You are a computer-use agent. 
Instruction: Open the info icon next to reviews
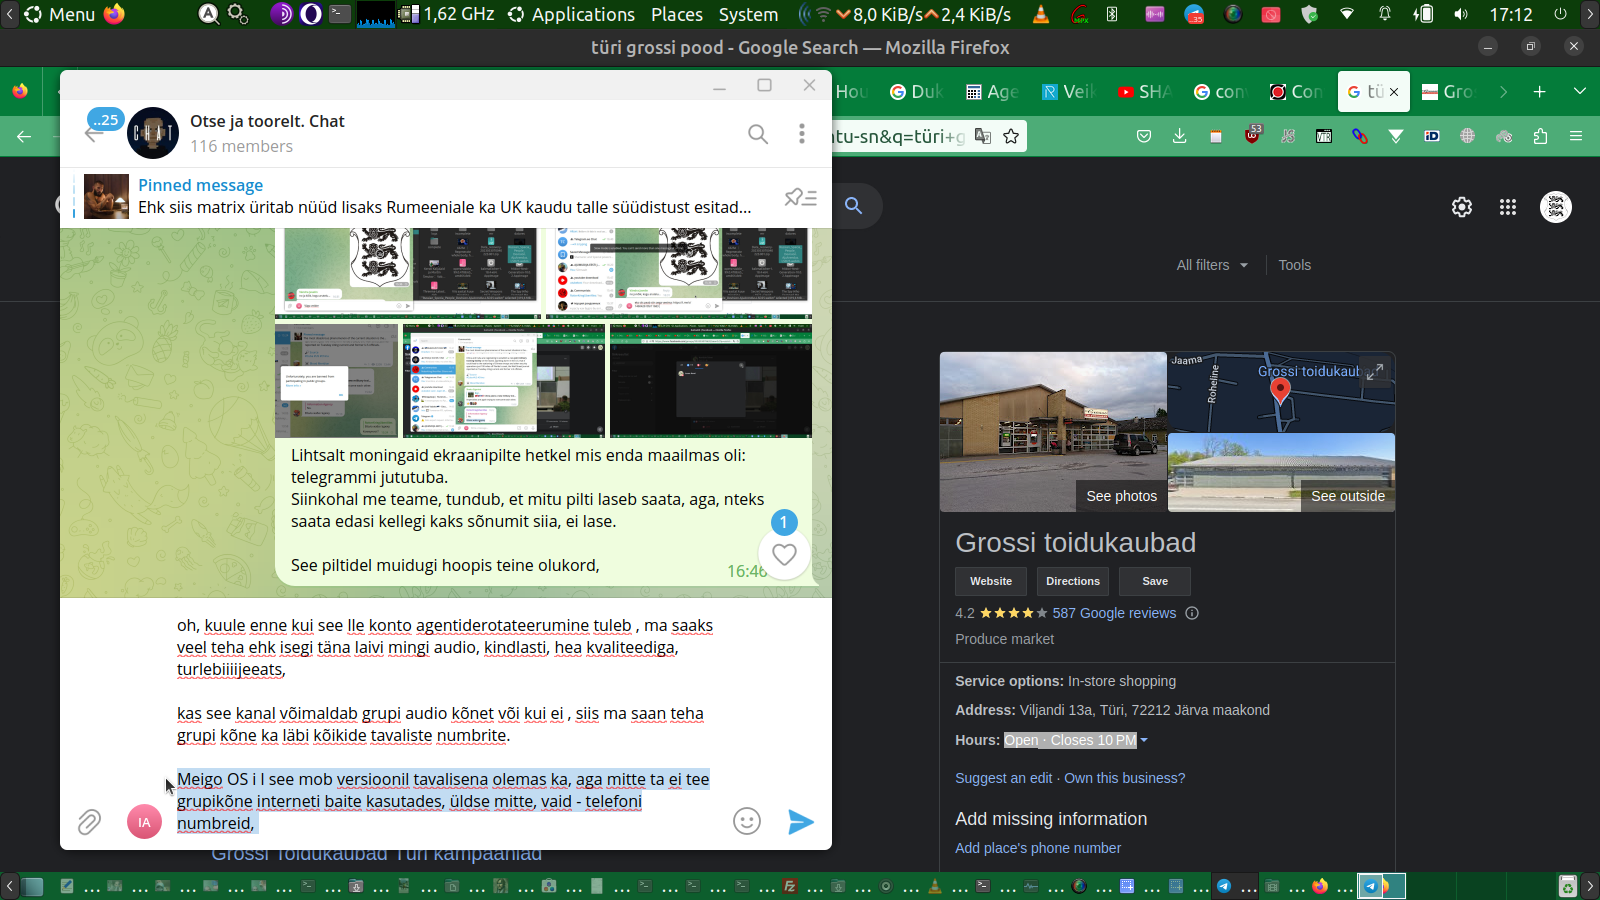tap(1192, 613)
